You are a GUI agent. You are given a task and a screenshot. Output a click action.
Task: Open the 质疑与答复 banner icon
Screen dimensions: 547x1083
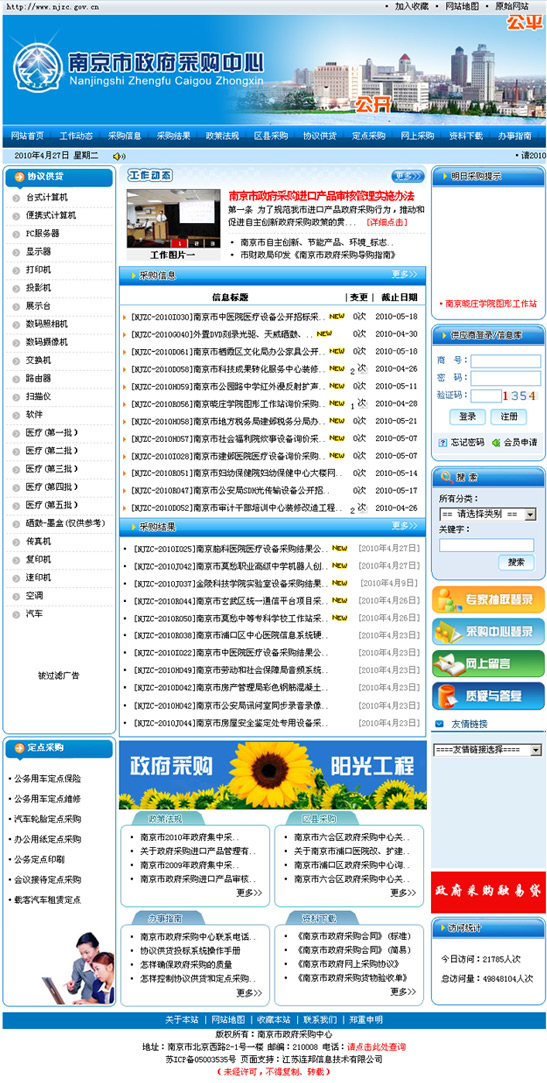tap(488, 696)
